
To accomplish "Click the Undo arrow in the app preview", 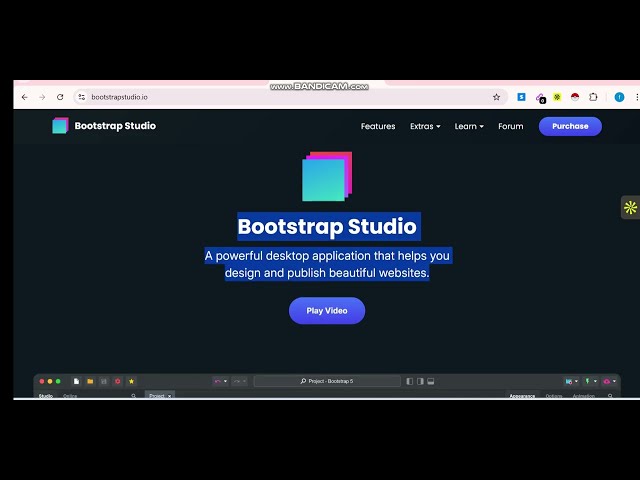I will [218, 381].
